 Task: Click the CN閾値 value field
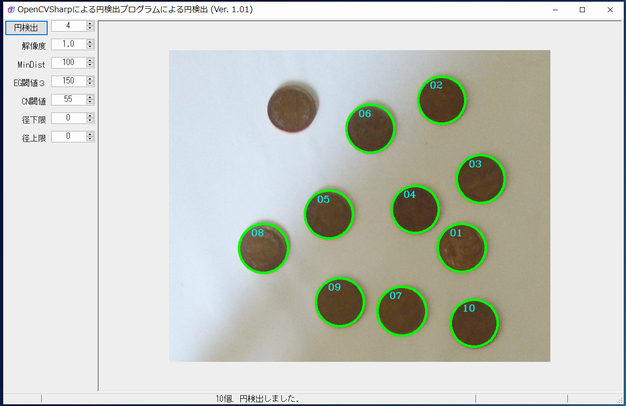click(68, 99)
